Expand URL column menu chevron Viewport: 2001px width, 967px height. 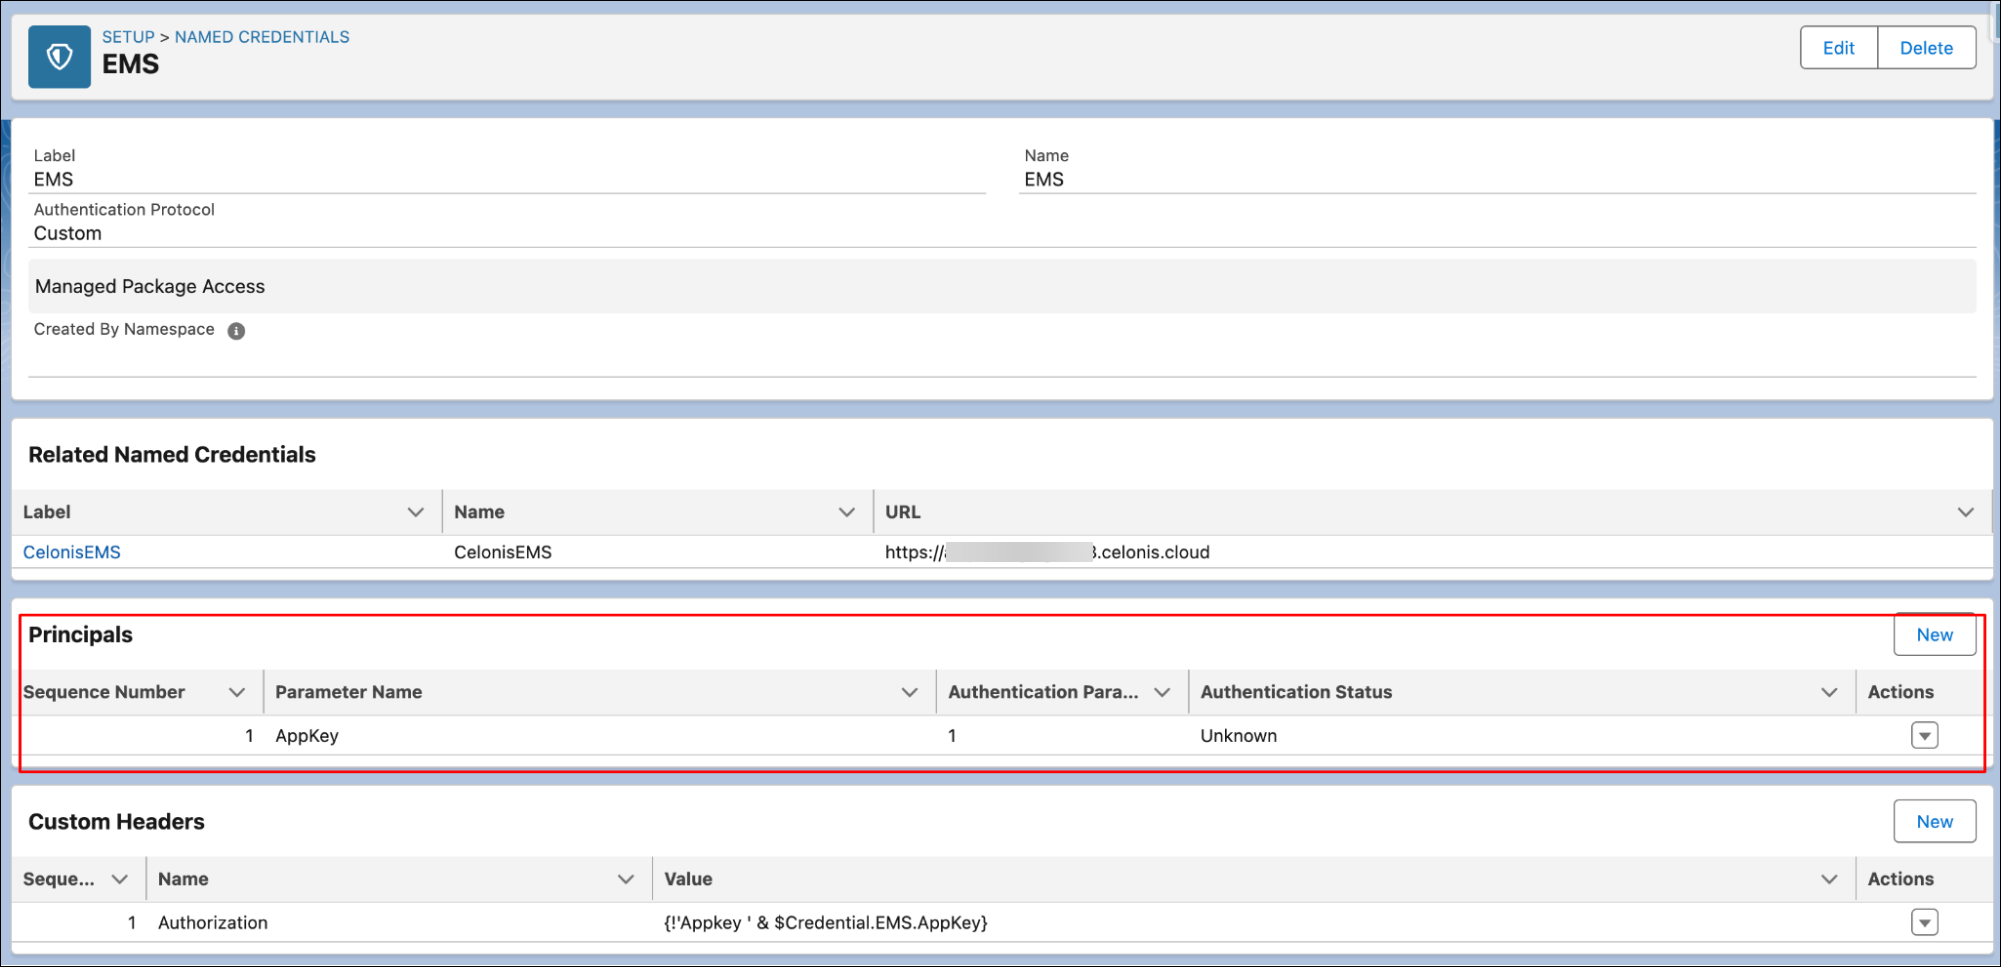[1965, 512]
